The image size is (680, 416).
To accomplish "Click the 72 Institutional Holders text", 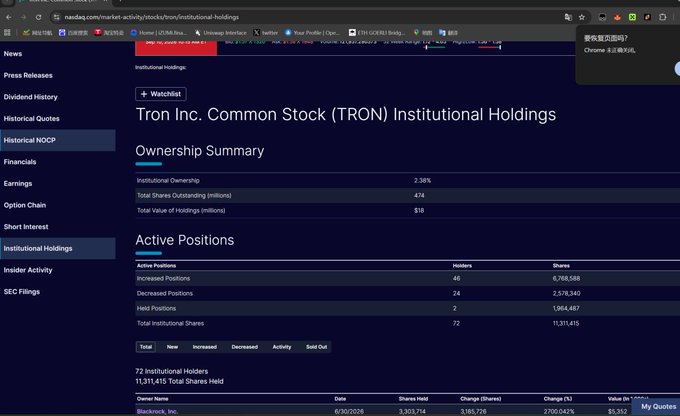I will [172, 371].
